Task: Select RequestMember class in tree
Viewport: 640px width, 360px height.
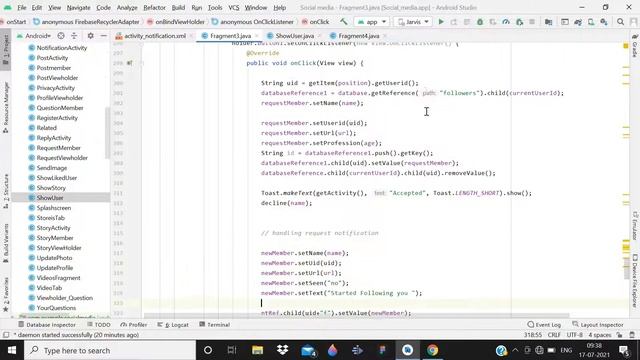Action: point(58,148)
